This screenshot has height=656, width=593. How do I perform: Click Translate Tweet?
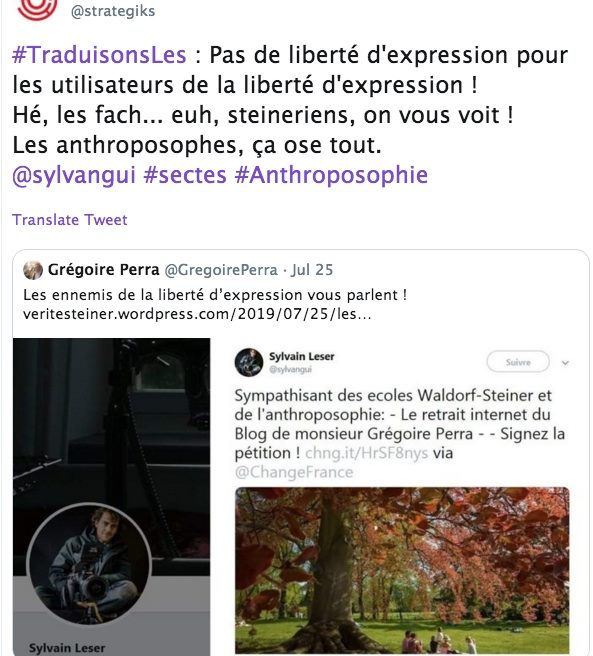(69, 220)
